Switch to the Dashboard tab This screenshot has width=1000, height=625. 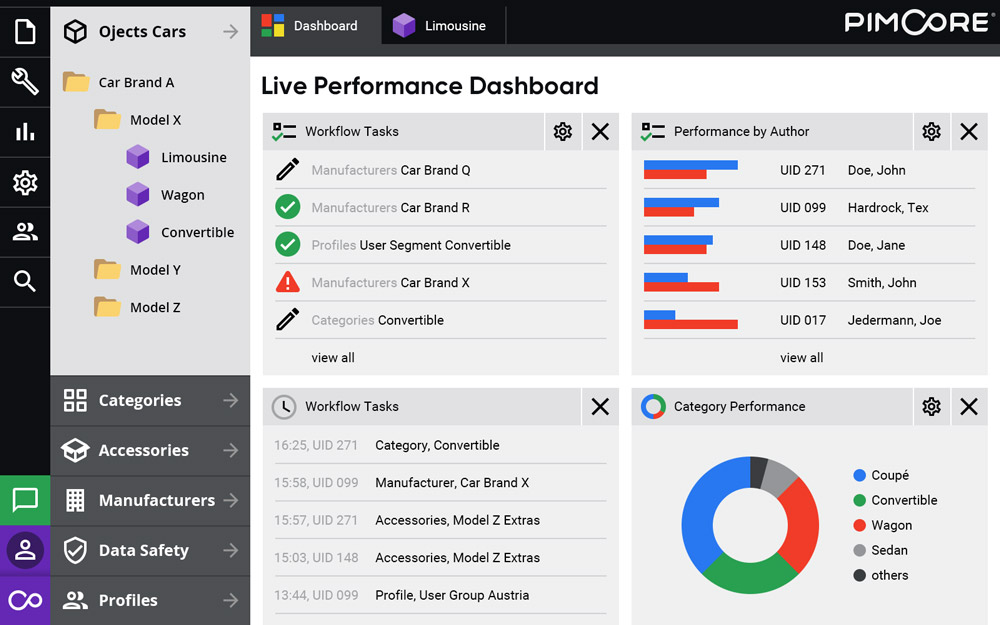click(316, 26)
